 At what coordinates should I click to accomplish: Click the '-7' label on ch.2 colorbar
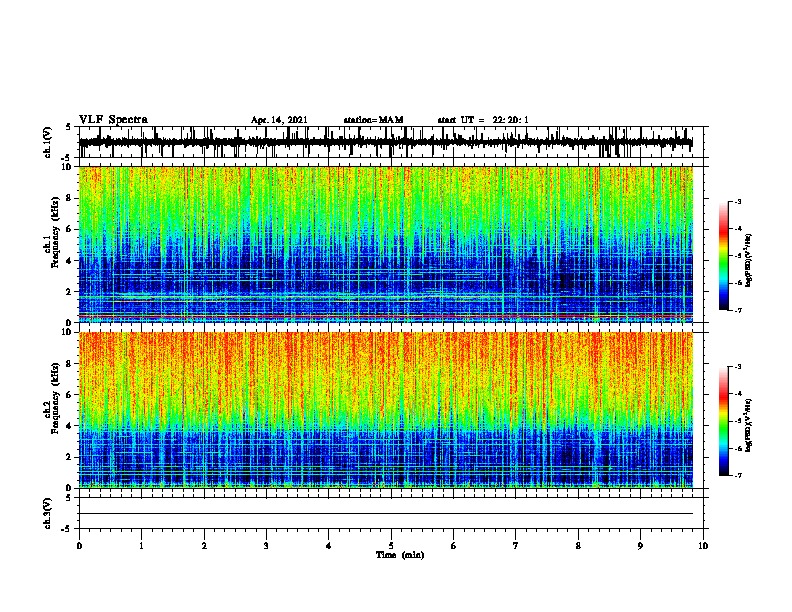click(x=737, y=475)
